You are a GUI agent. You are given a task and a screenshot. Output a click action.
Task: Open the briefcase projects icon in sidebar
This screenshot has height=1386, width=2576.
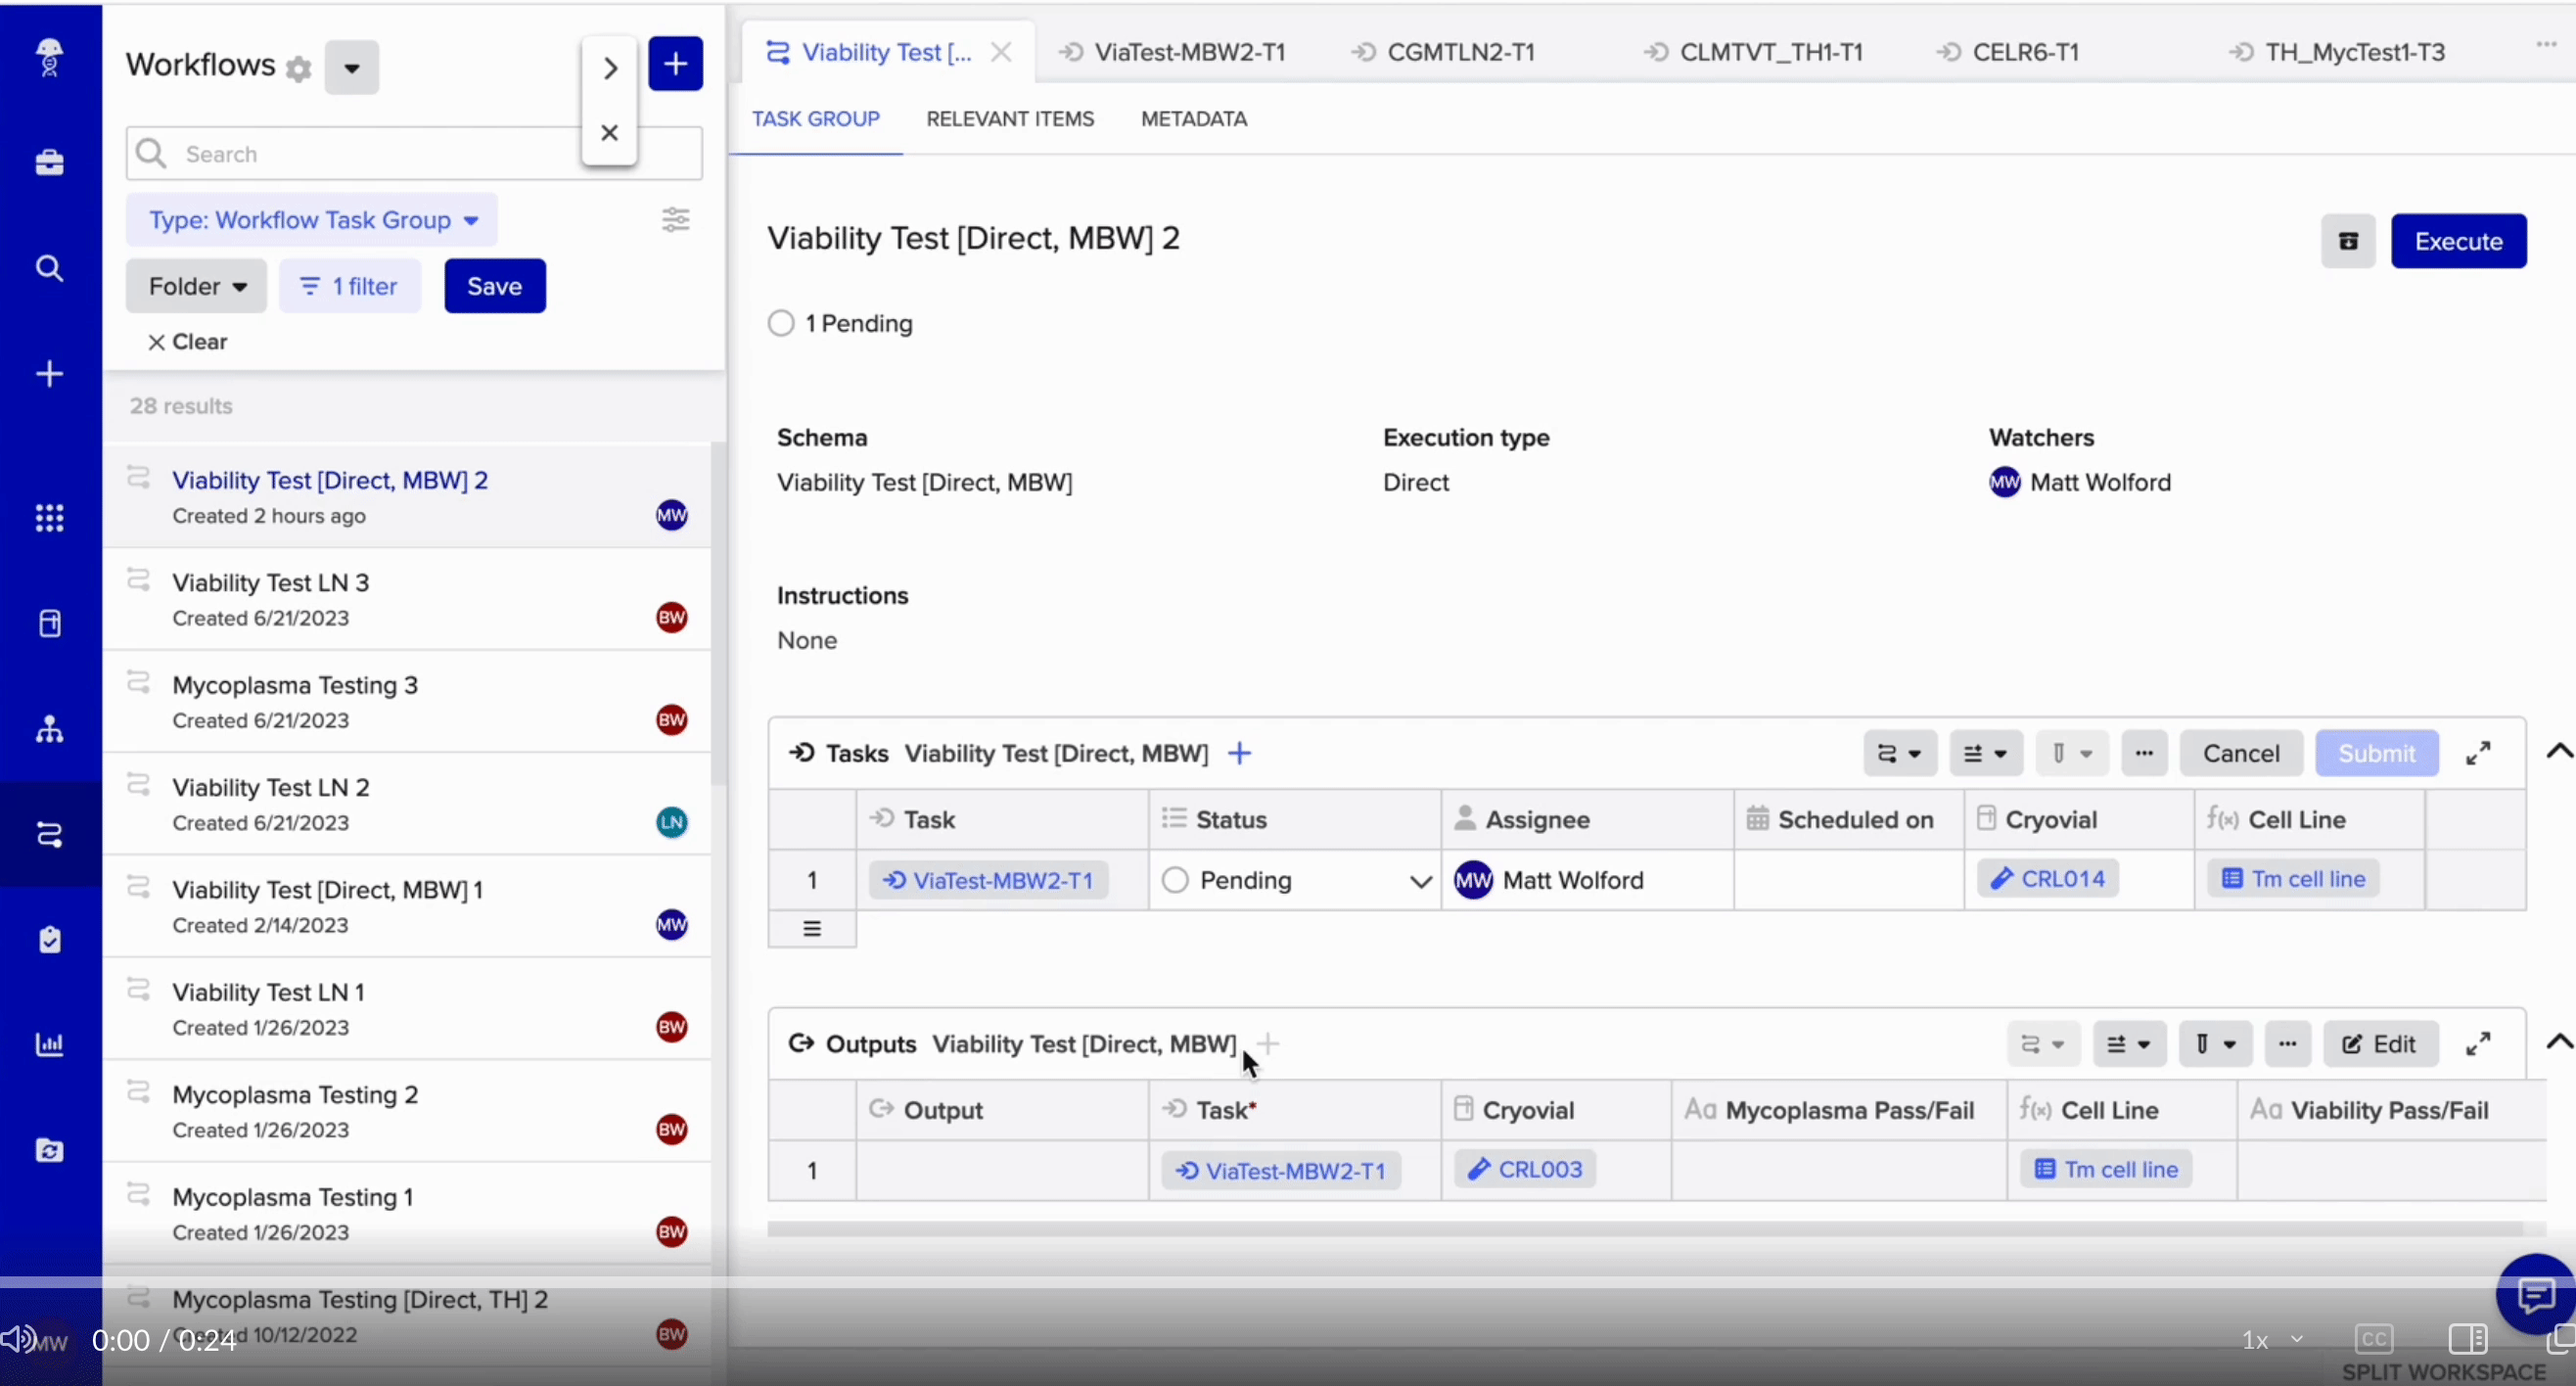click(x=49, y=162)
